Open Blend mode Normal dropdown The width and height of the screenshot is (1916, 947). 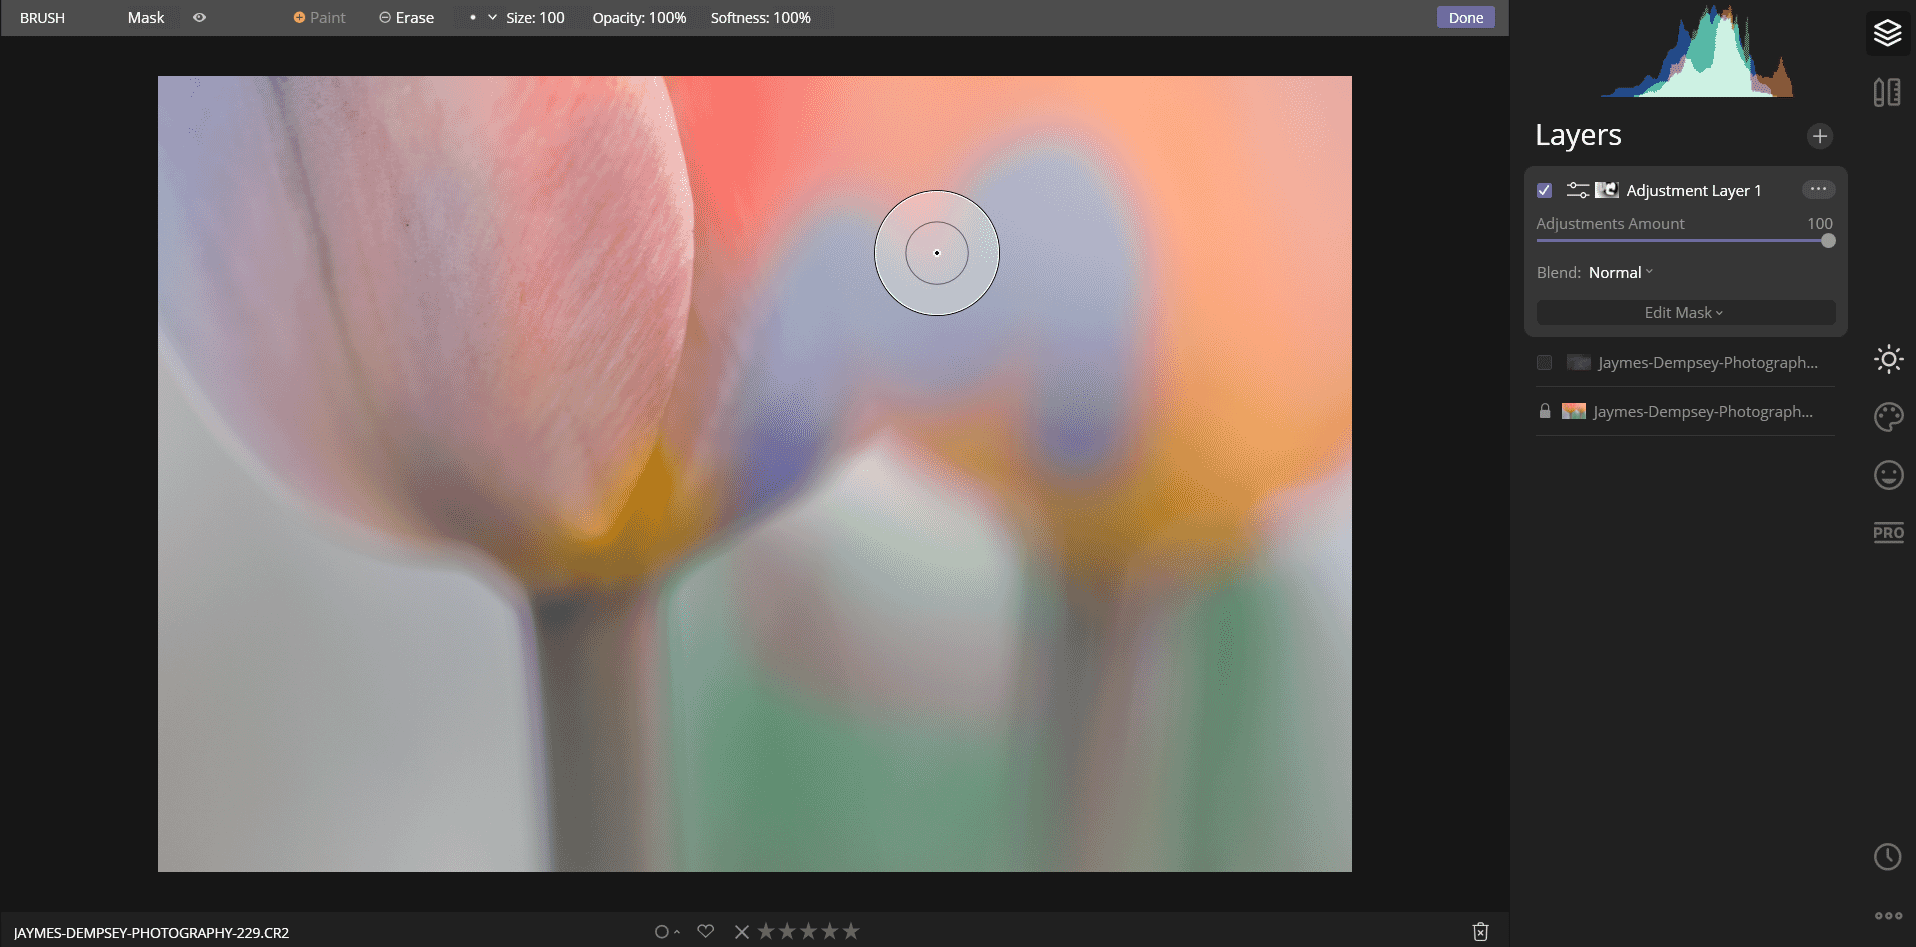[1620, 272]
